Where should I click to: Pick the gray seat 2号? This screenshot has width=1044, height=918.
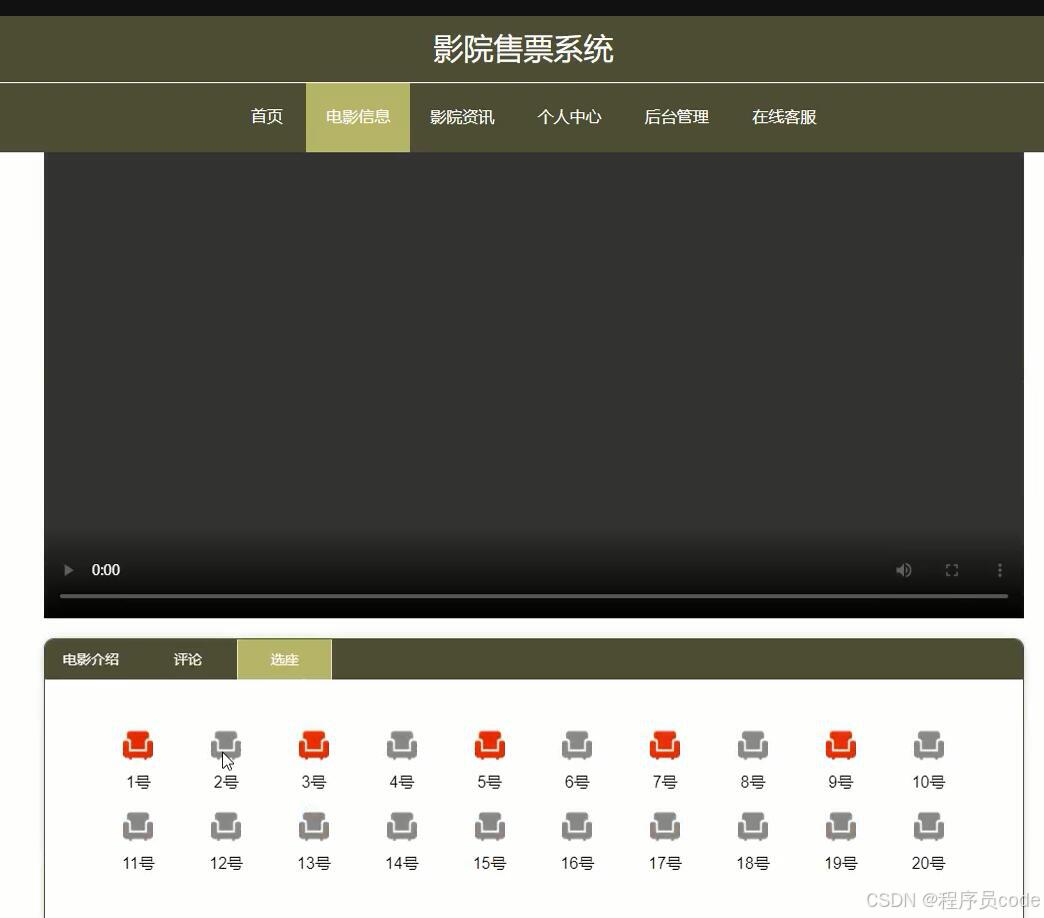point(226,745)
